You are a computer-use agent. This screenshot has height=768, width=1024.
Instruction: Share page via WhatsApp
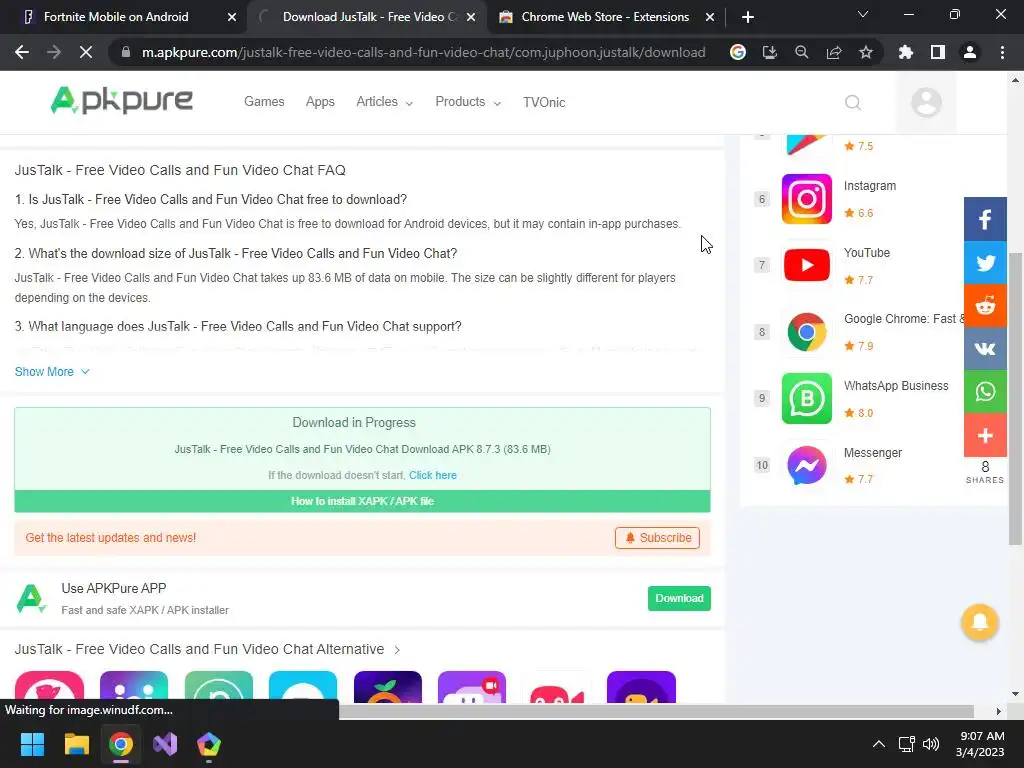[x=985, y=392]
